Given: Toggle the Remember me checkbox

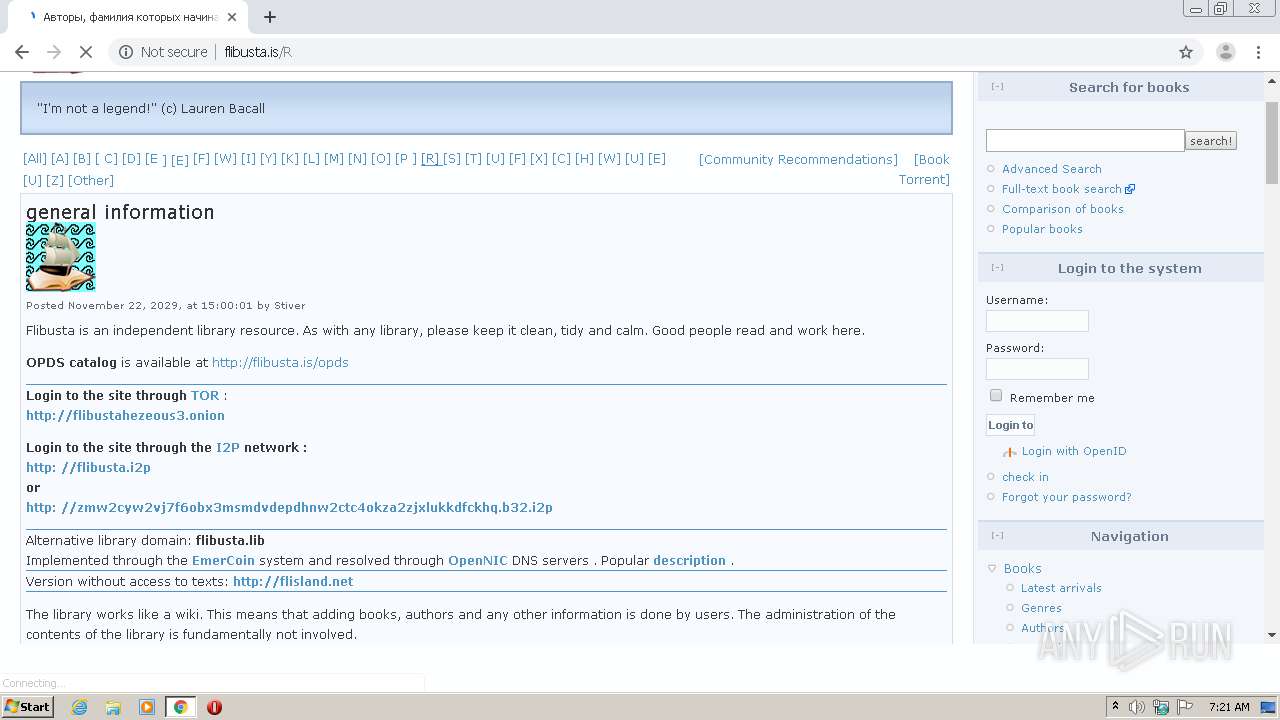Looking at the screenshot, I should 995,396.
